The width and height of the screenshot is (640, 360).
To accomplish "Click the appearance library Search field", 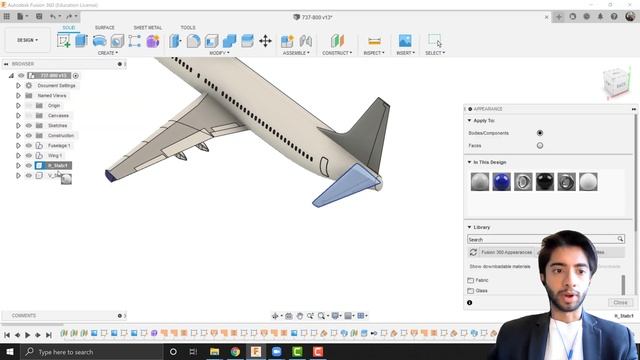I will point(546,240).
